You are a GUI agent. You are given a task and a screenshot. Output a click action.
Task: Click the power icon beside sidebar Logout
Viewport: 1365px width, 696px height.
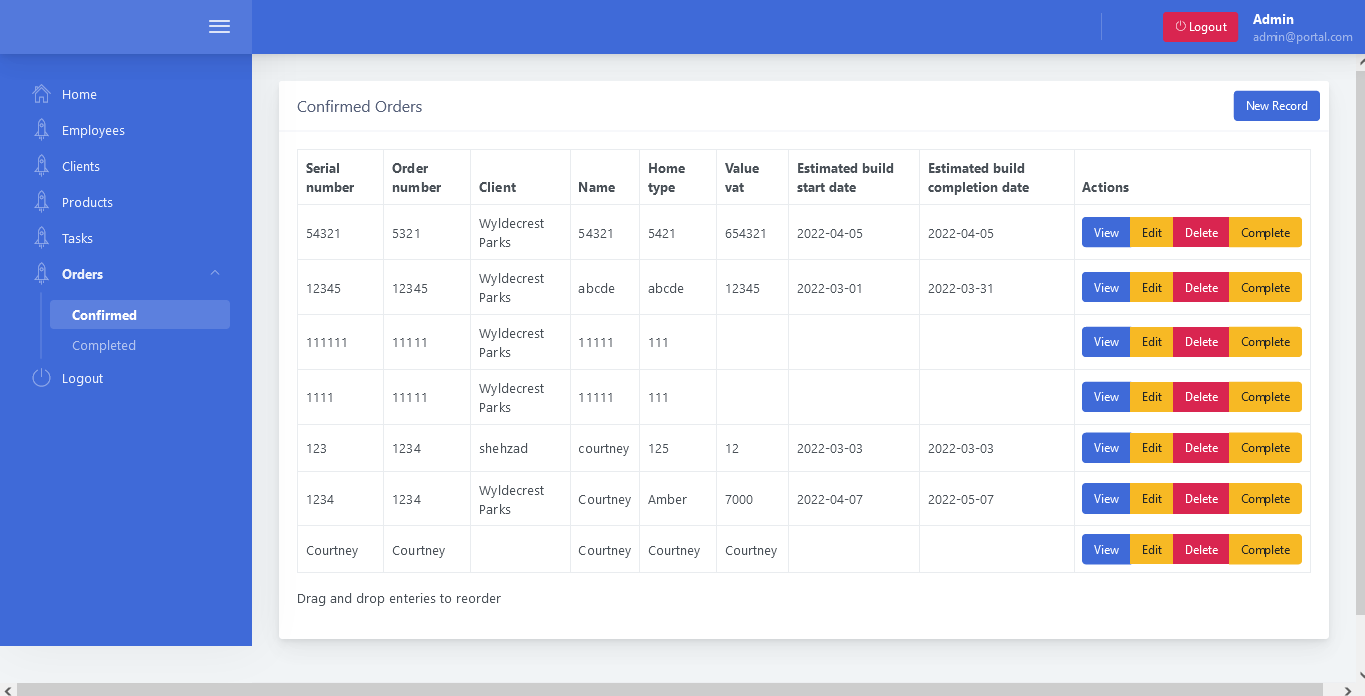41,378
